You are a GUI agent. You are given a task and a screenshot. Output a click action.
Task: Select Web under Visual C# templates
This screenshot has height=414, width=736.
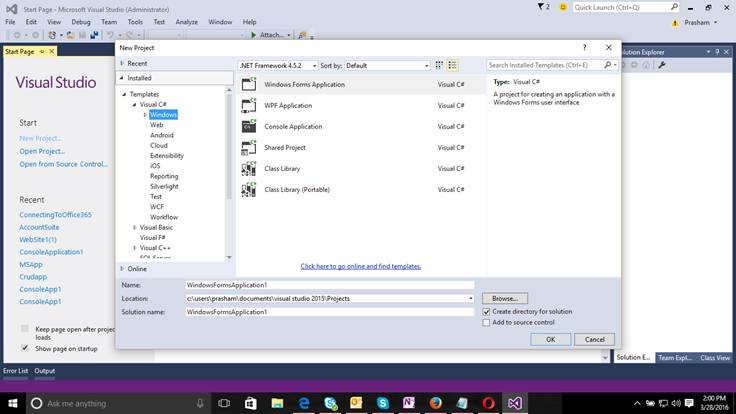[157, 125]
